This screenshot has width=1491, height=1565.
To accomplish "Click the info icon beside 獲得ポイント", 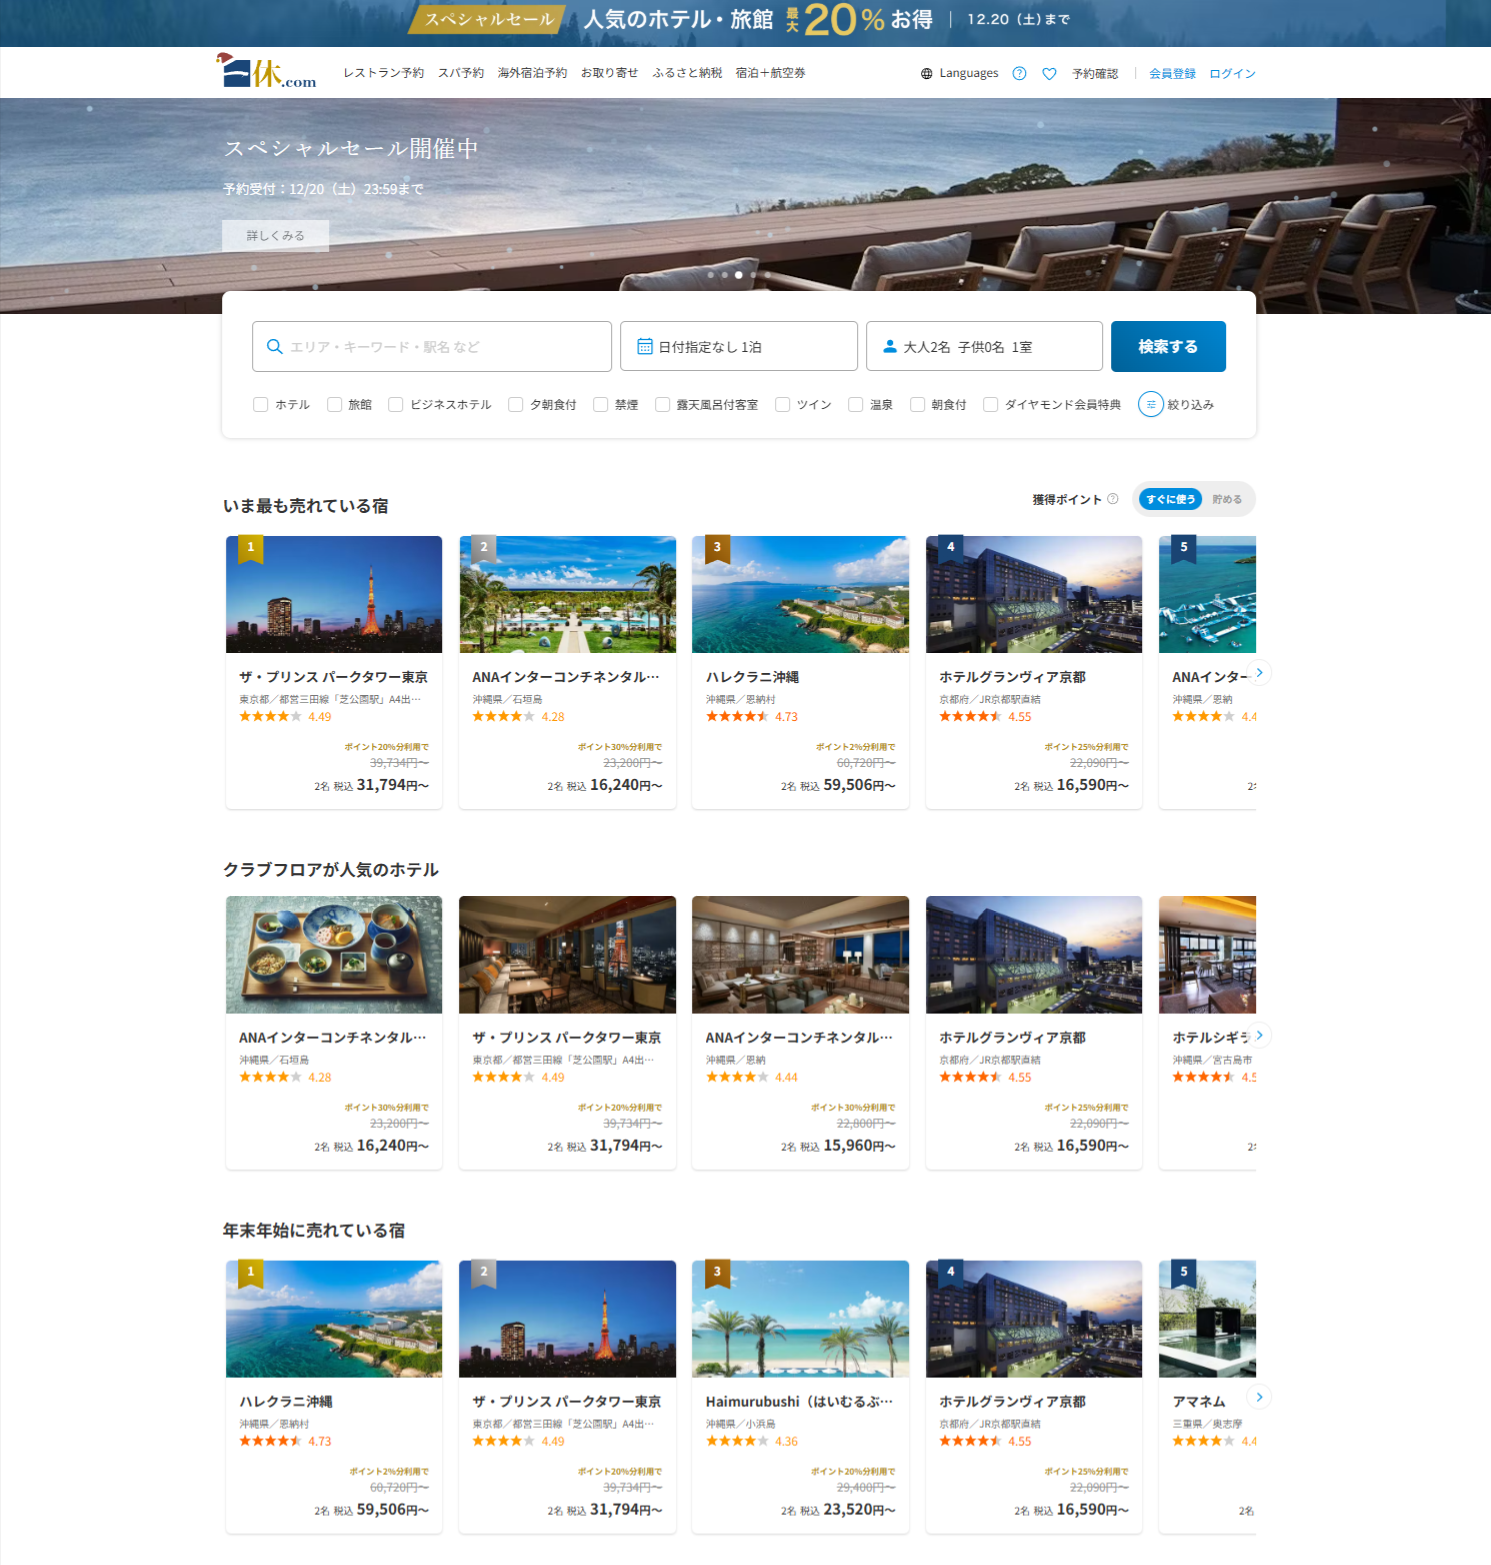I will click(1113, 499).
